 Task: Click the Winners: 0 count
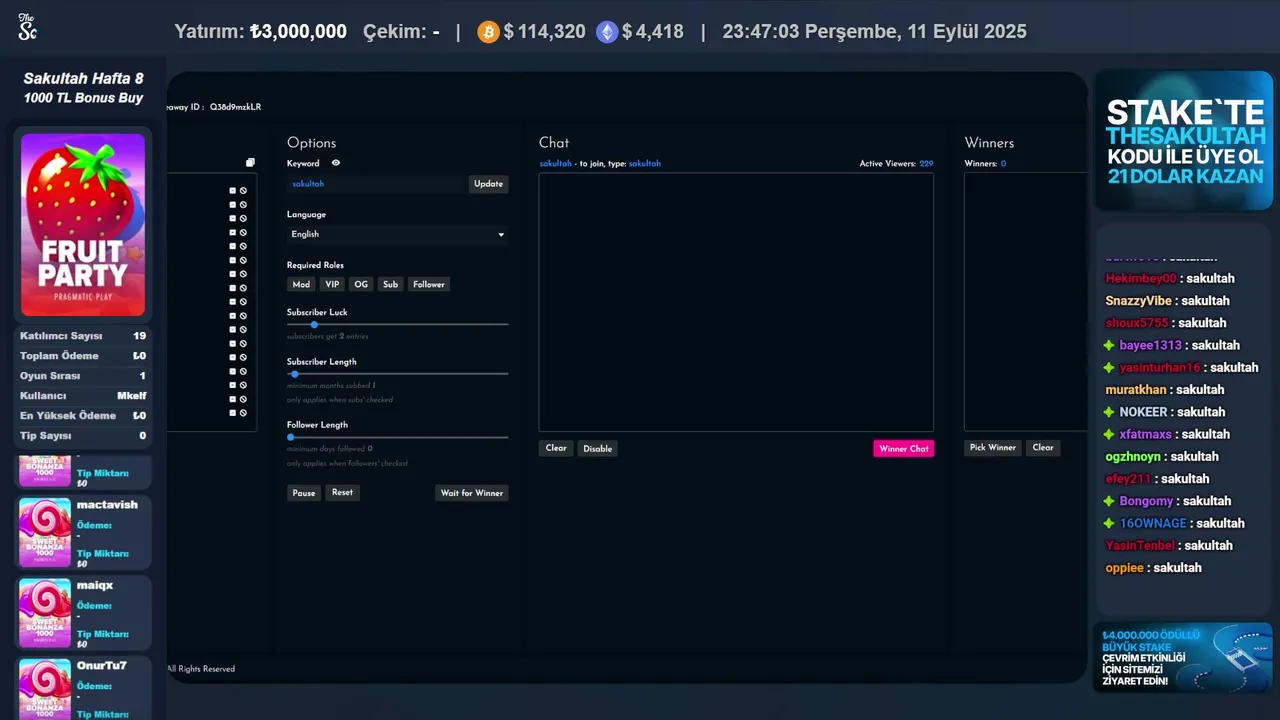coord(985,163)
